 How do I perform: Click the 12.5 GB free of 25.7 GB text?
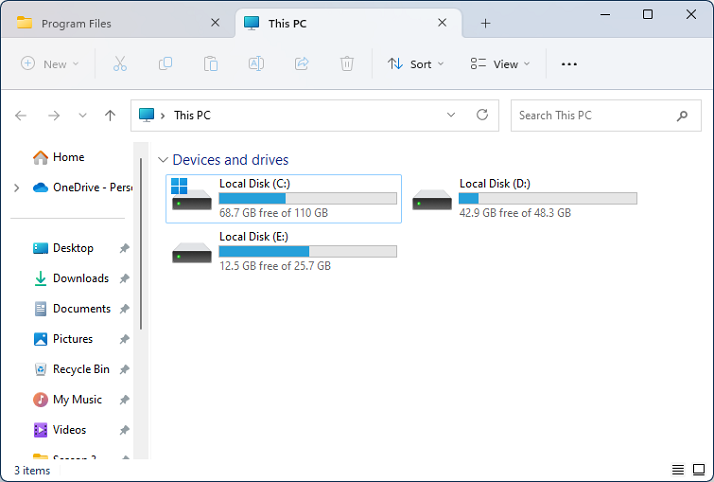point(275,266)
